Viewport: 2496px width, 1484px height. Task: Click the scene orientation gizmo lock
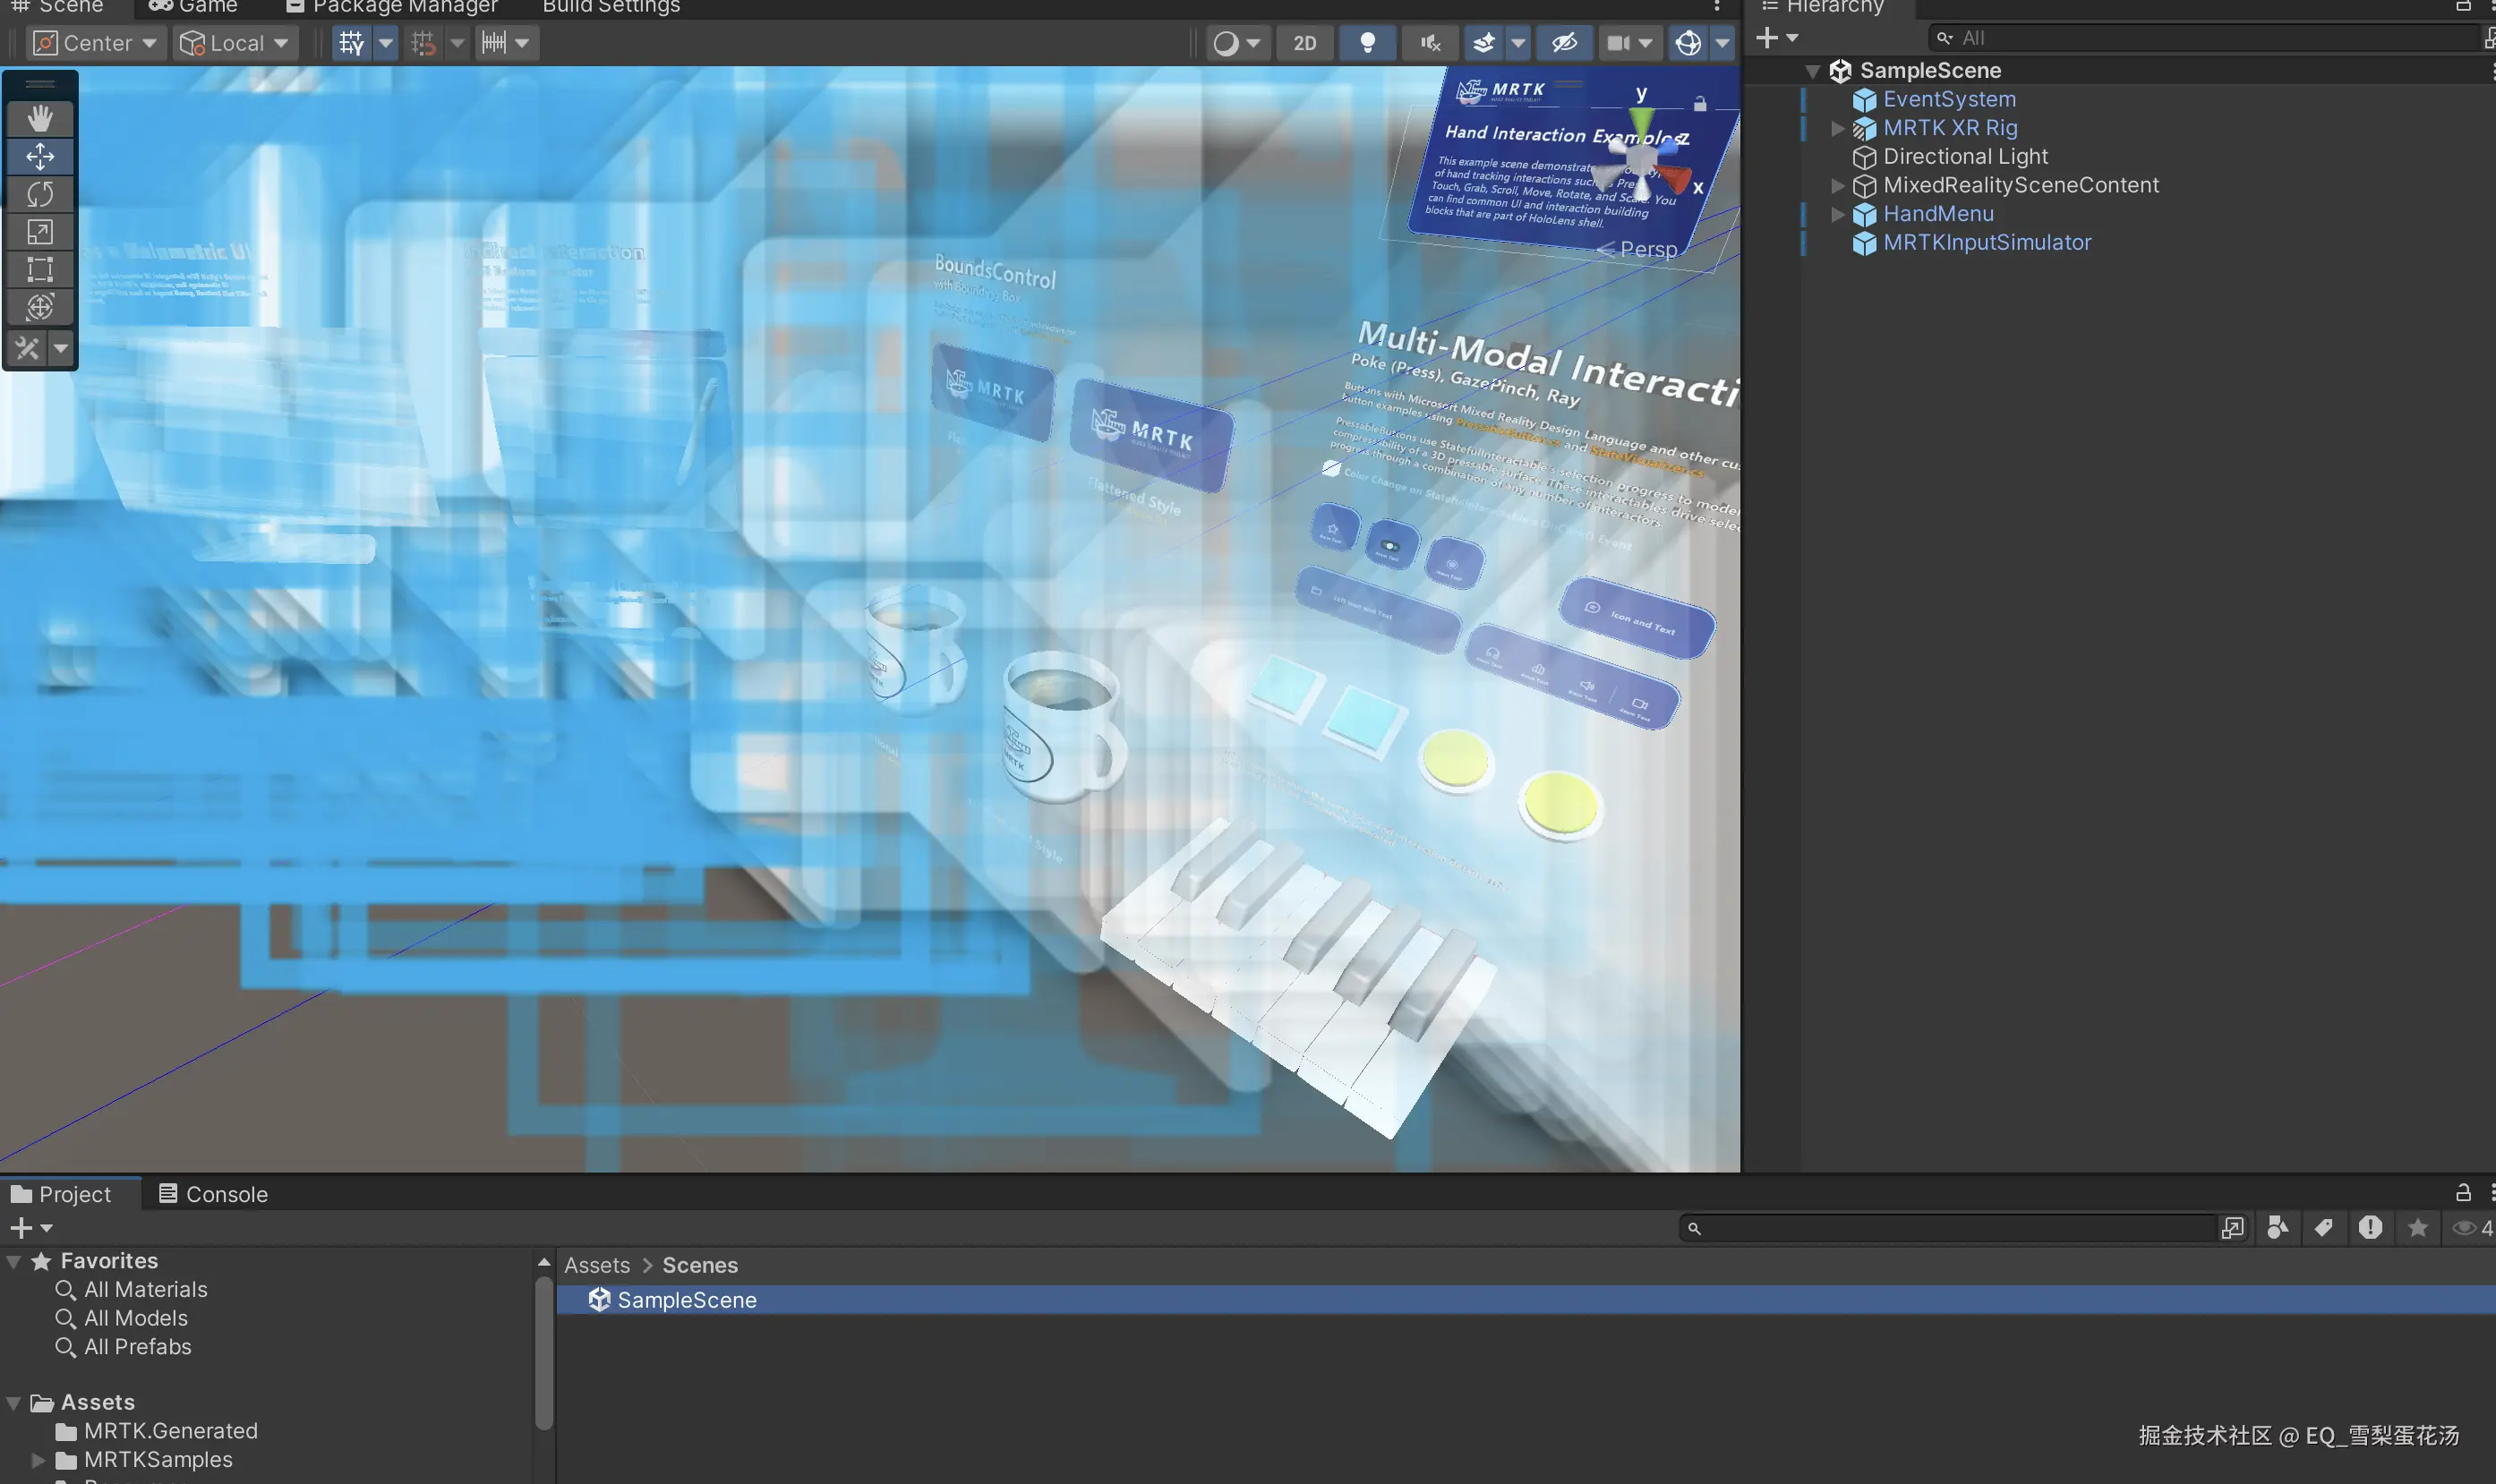click(x=1700, y=104)
